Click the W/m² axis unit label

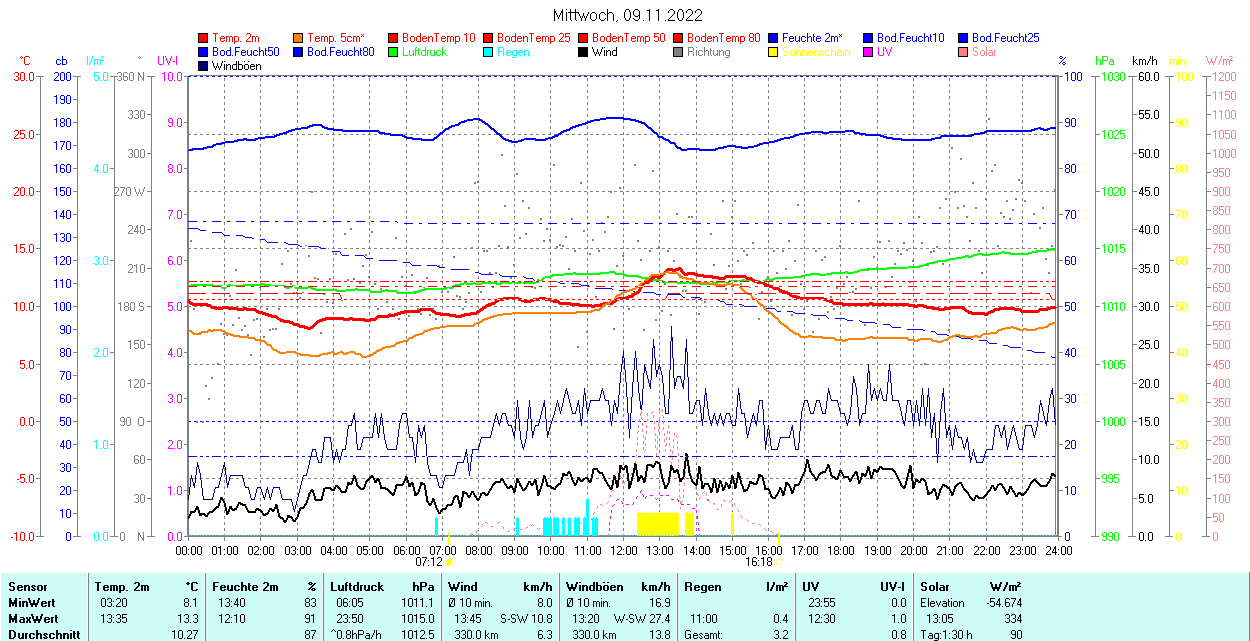(x=1220, y=60)
